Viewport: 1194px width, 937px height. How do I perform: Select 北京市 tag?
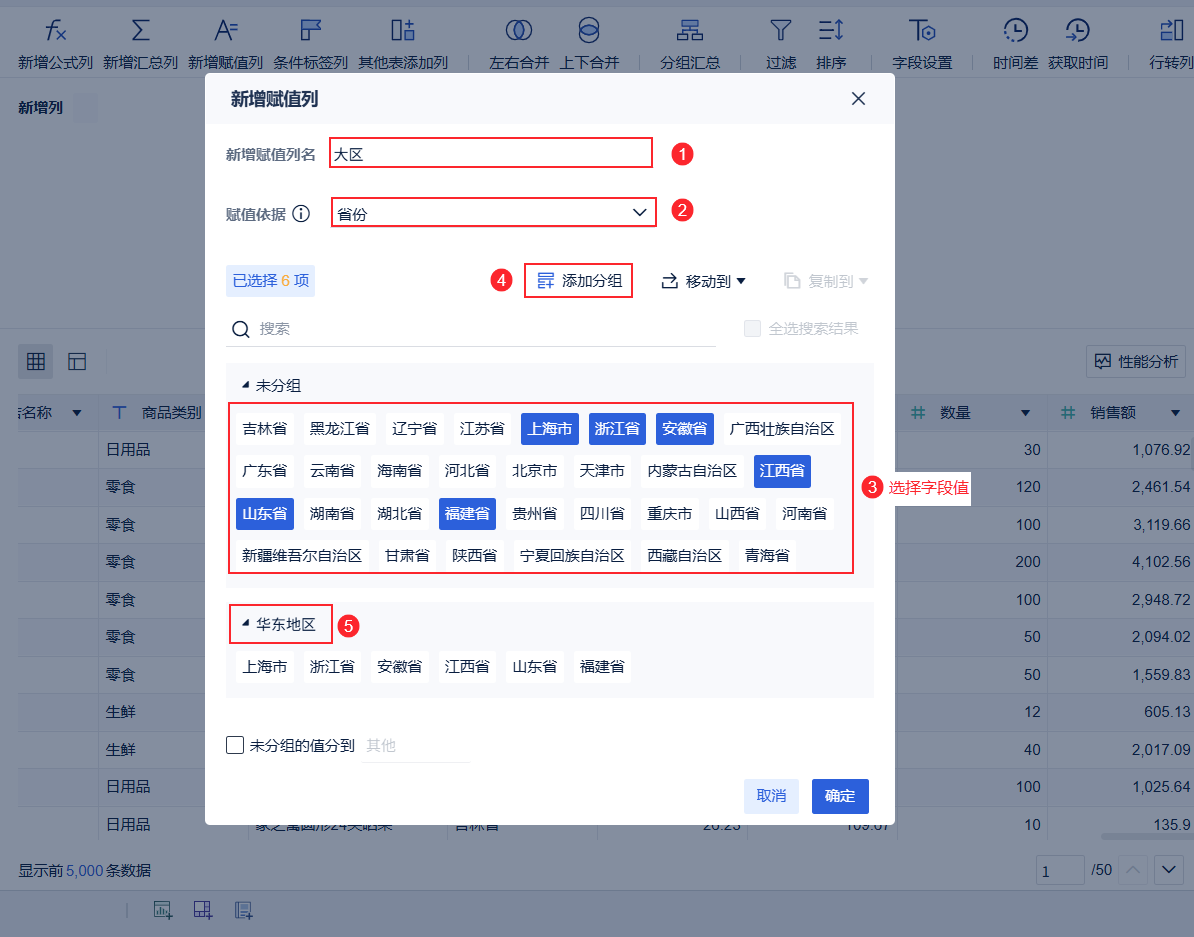pos(535,471)
